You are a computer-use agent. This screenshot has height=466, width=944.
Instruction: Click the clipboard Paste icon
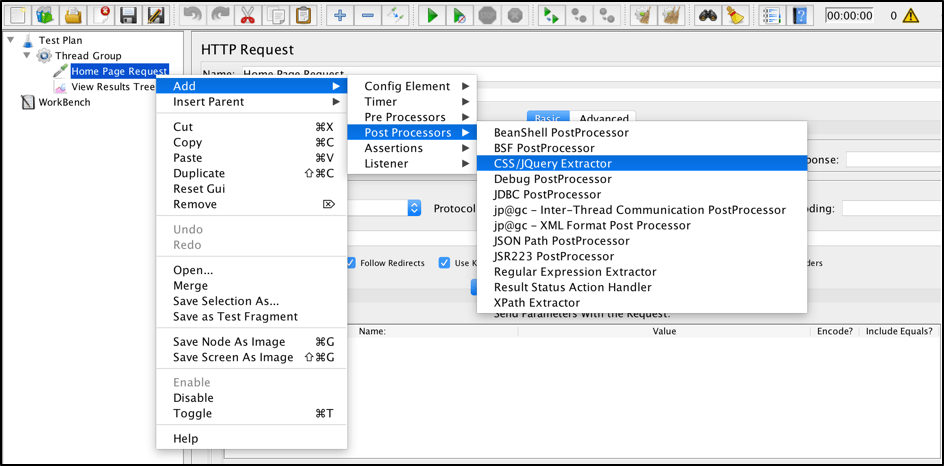(x=304, y=15)
